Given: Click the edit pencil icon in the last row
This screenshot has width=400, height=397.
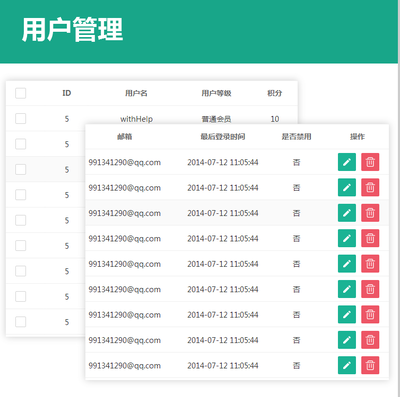Looking at the screenshot, I should (347, 365).
